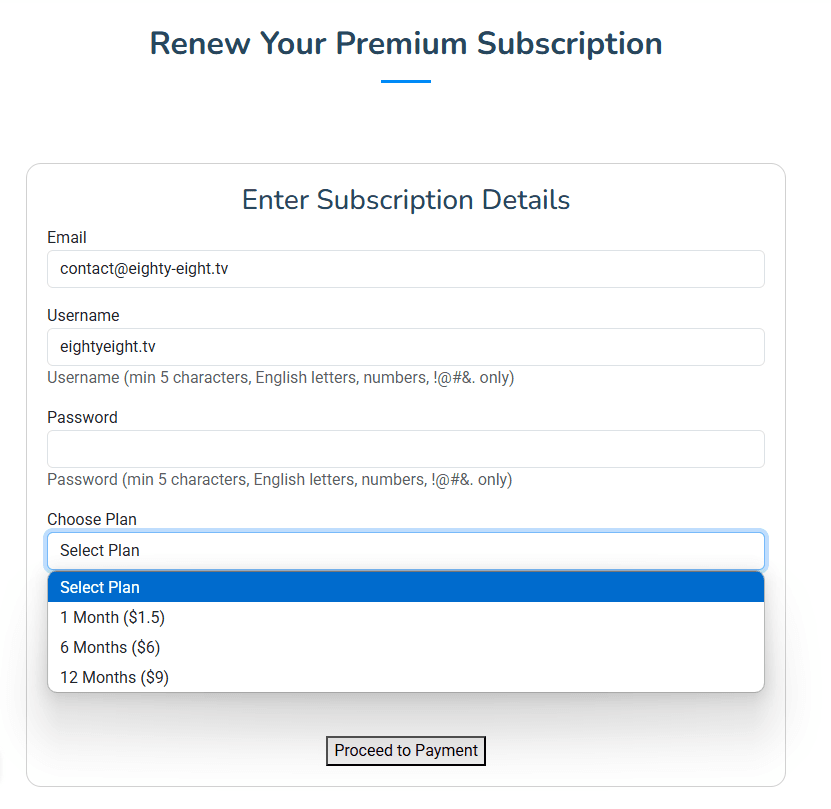Choose the 1 Month ($1.5) plan
831x809 pixels.
[x=405, y=617]
